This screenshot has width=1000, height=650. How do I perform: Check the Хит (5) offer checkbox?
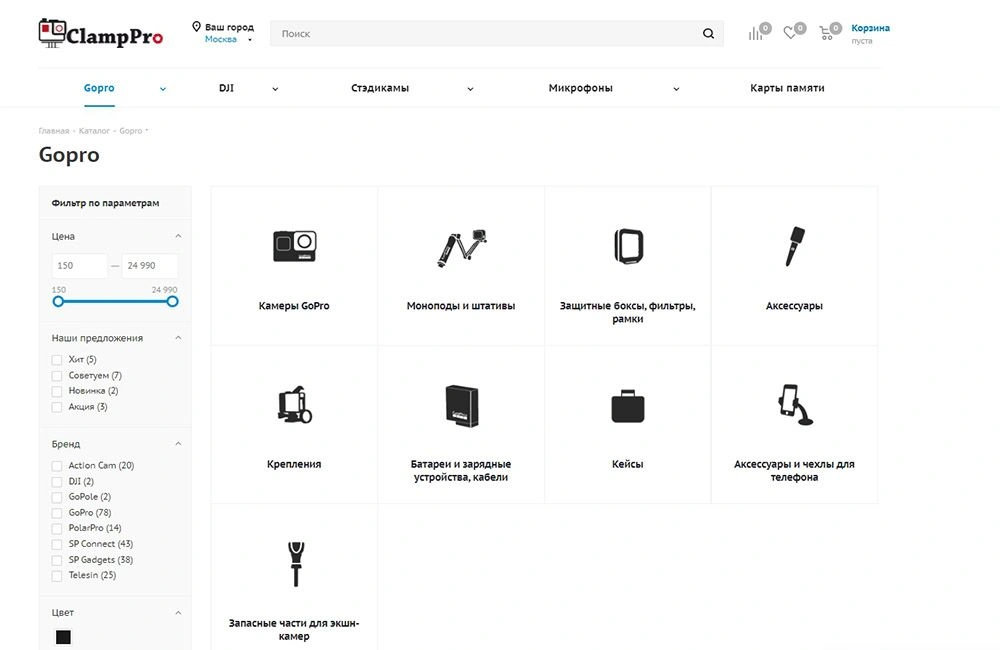(57, 360)
